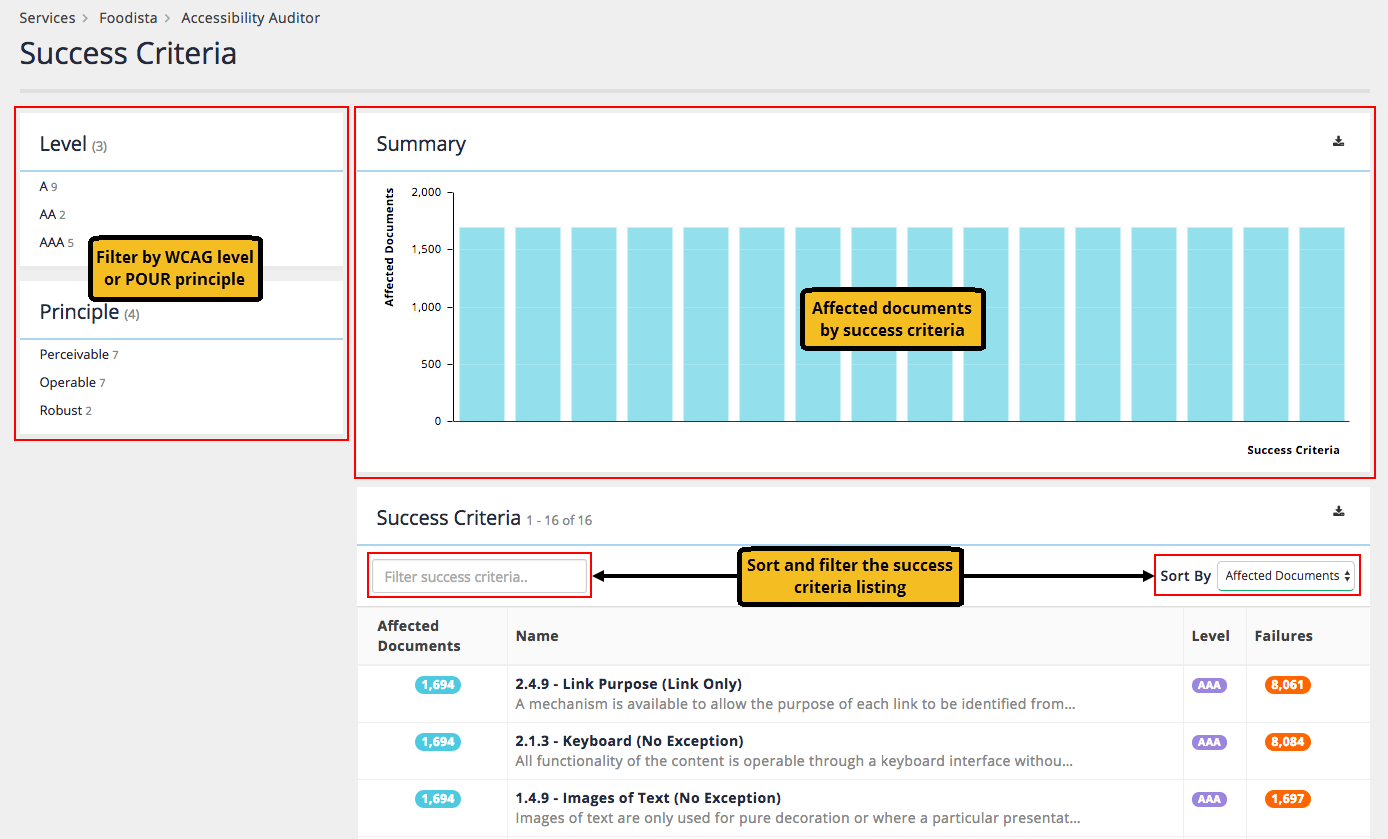Click the 1,697 failures badge
This screenshot has height=839, width=1388.
point(1287,799)
